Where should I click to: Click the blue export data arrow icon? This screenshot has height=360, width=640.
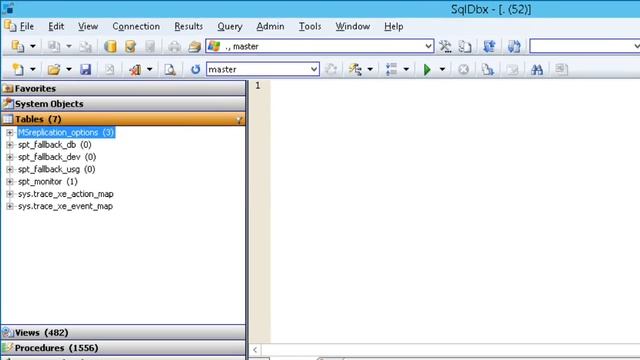tap(489, 47)
